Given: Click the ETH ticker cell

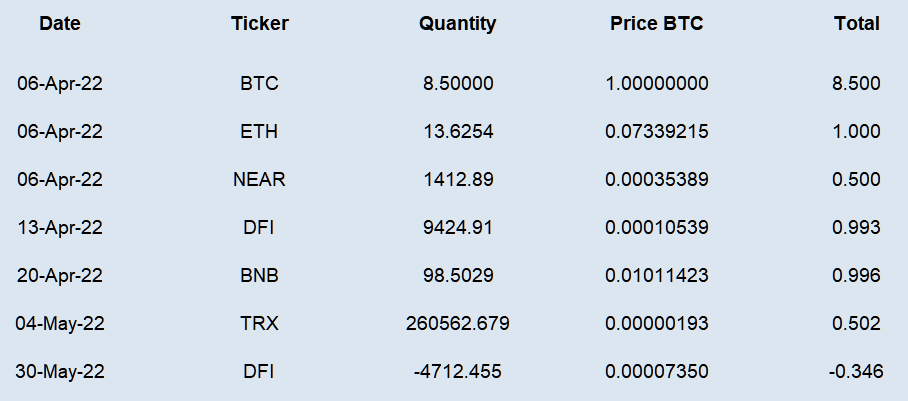Looking at the screenshot, I should point(259,132).
